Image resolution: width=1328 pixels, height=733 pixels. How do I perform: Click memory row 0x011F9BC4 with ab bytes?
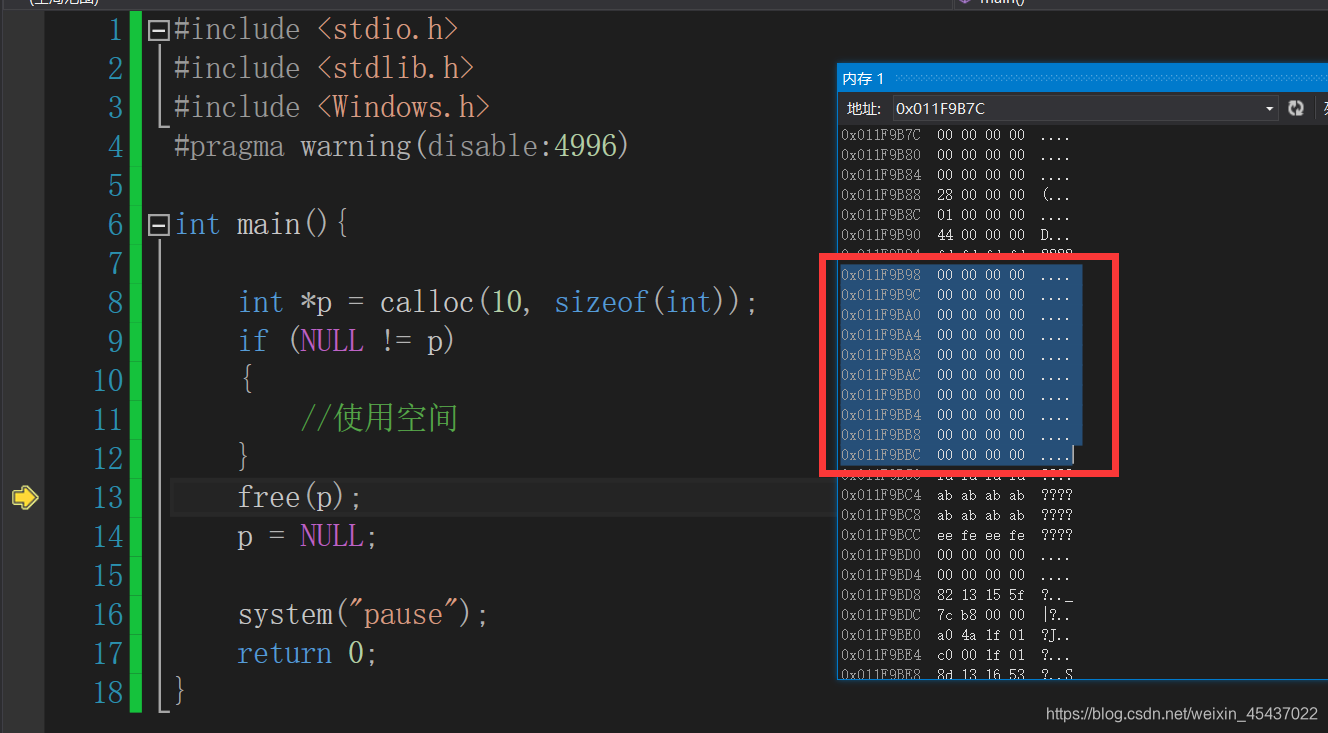point(955,495)
